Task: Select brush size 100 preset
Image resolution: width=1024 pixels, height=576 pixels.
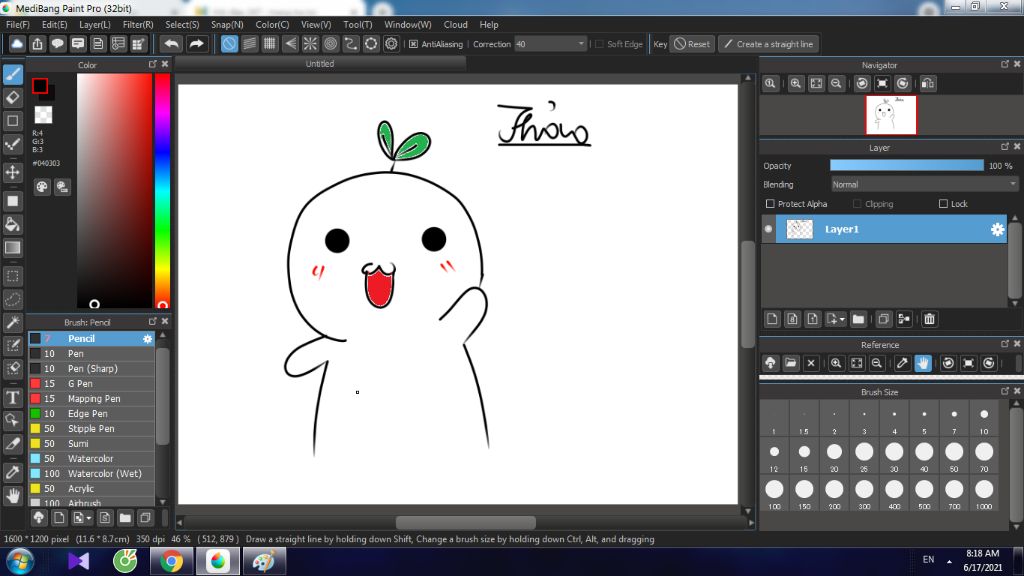Action: [774, 494]
